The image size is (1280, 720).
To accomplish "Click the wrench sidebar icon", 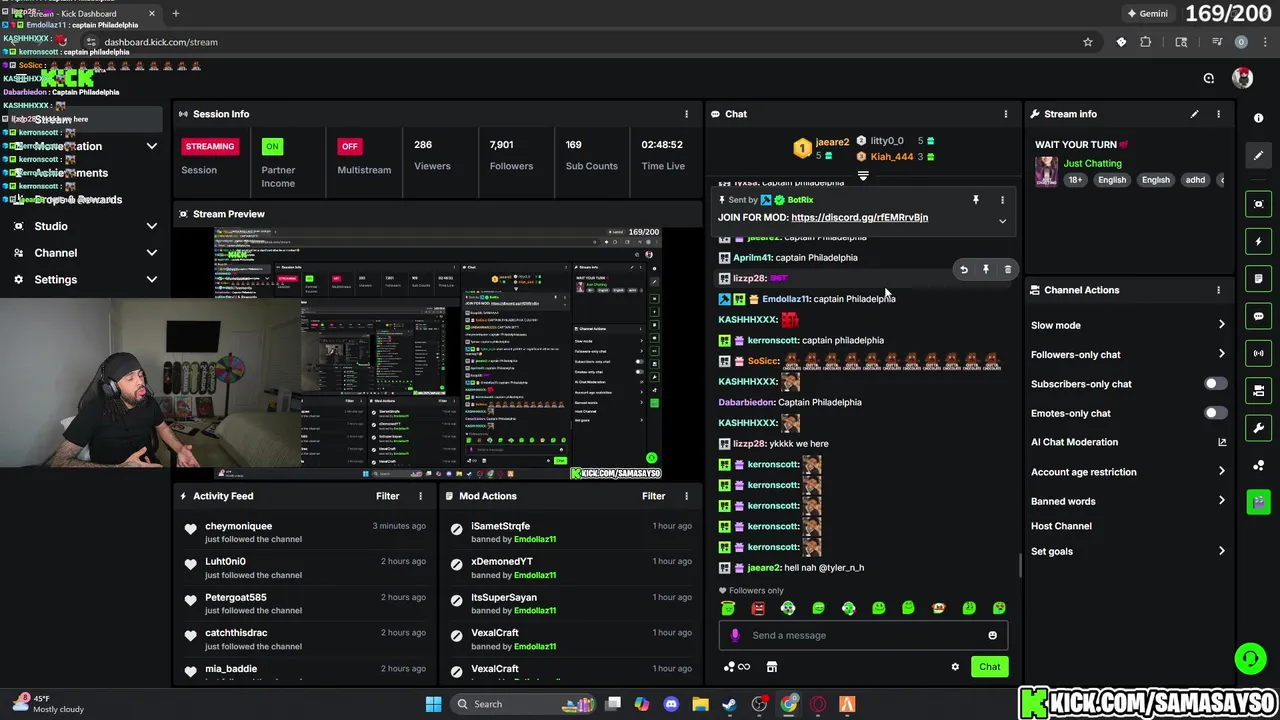I will [1259, 428].
